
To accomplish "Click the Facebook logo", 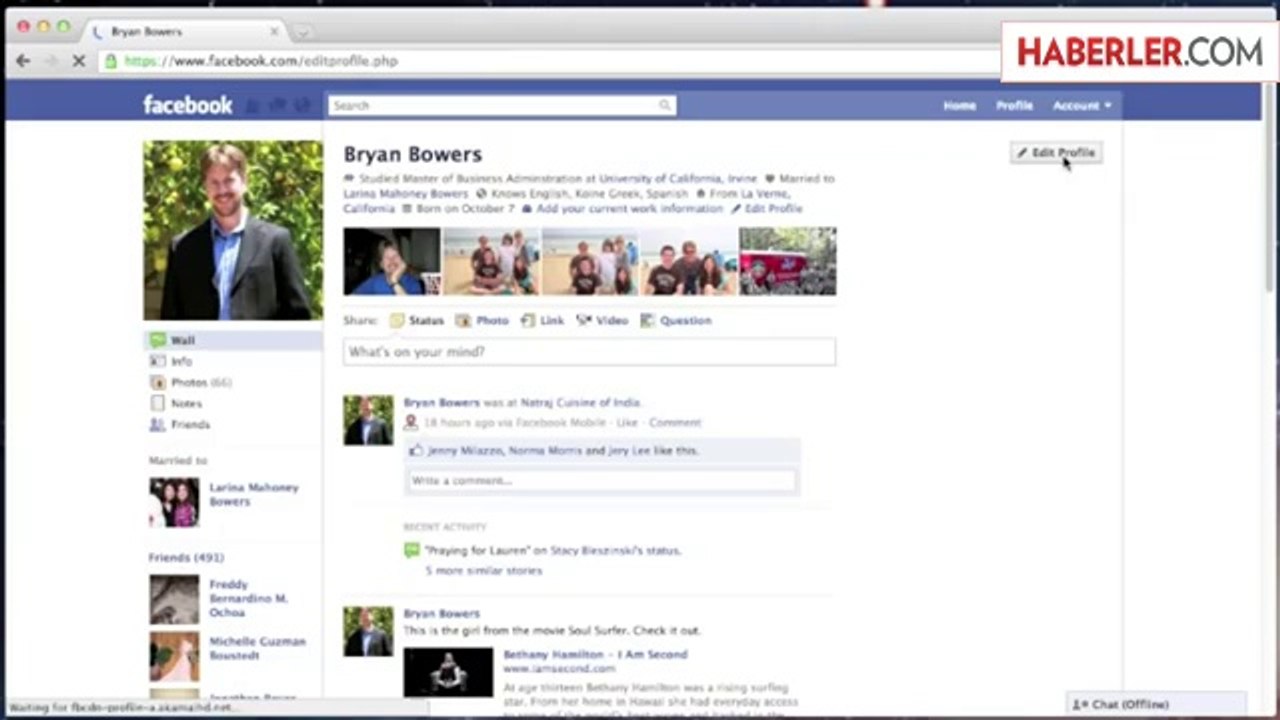I will tap(187, 105).
